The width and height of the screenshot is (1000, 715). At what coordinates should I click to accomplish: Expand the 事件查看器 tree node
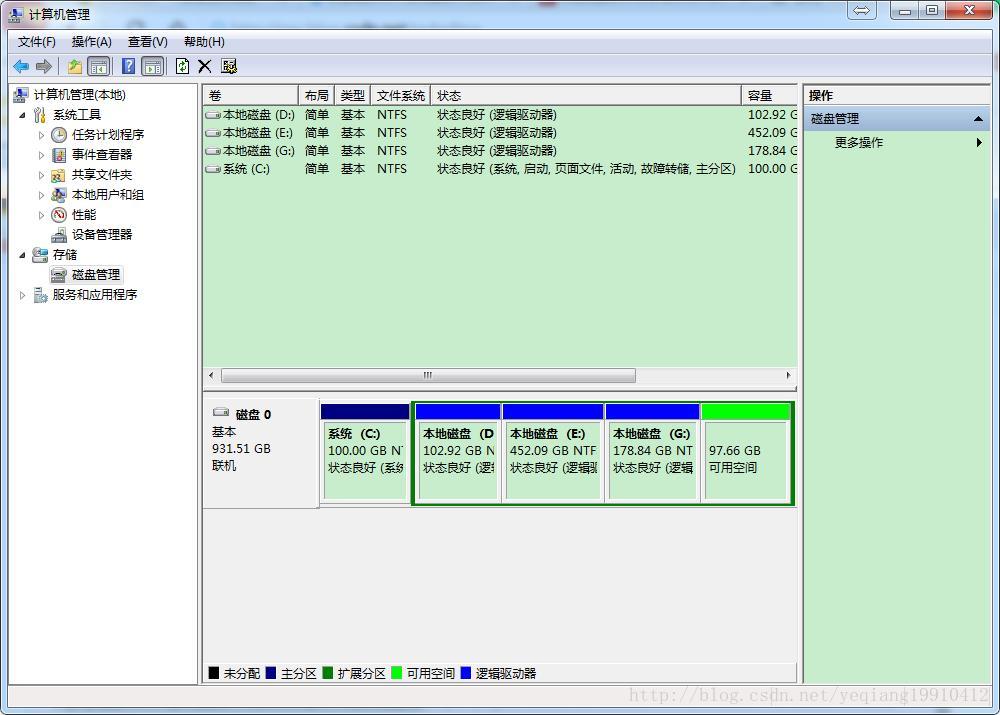pos(41,155)
